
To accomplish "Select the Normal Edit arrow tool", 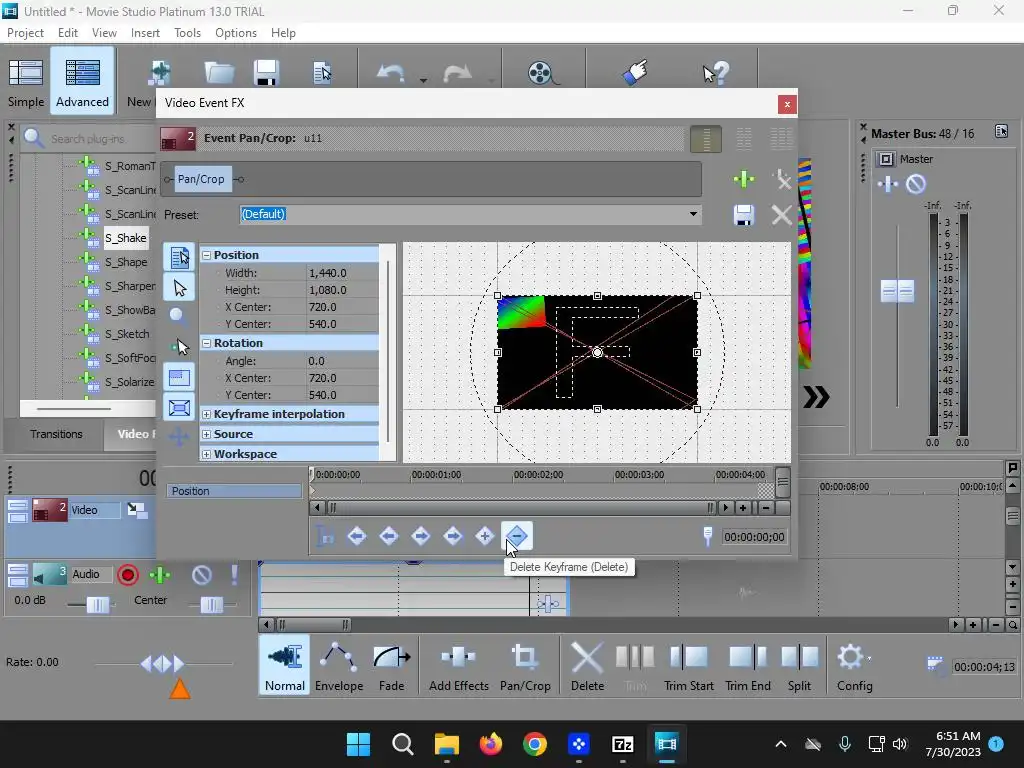I will [x=180, y=287].
